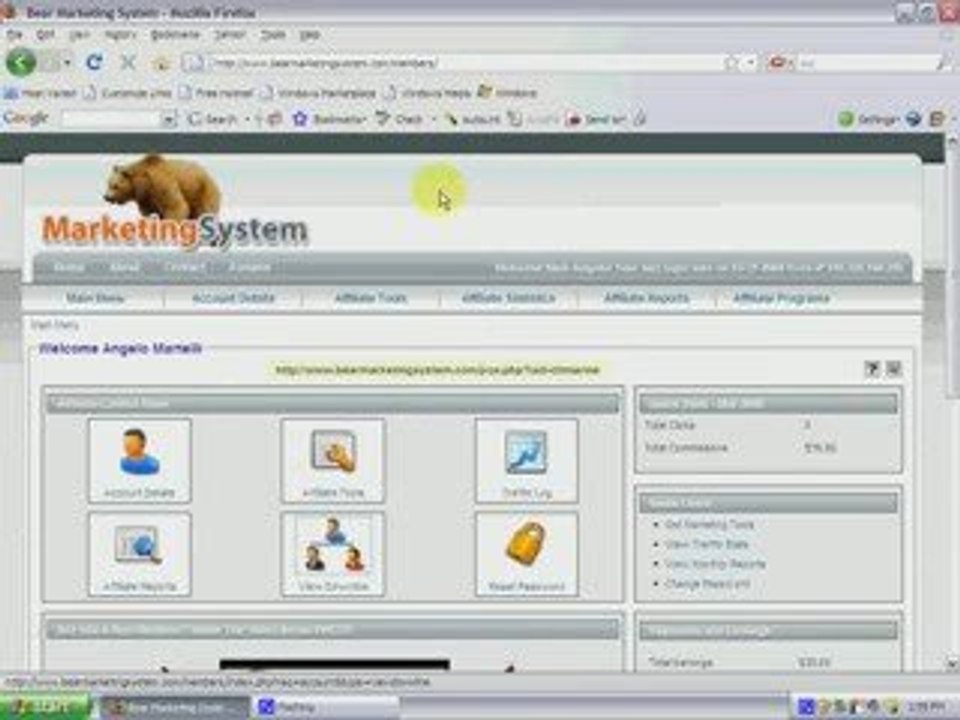Click the search engine icon in search box
Viewport: 960px width, 720px height.
click(x=778, y=62)
